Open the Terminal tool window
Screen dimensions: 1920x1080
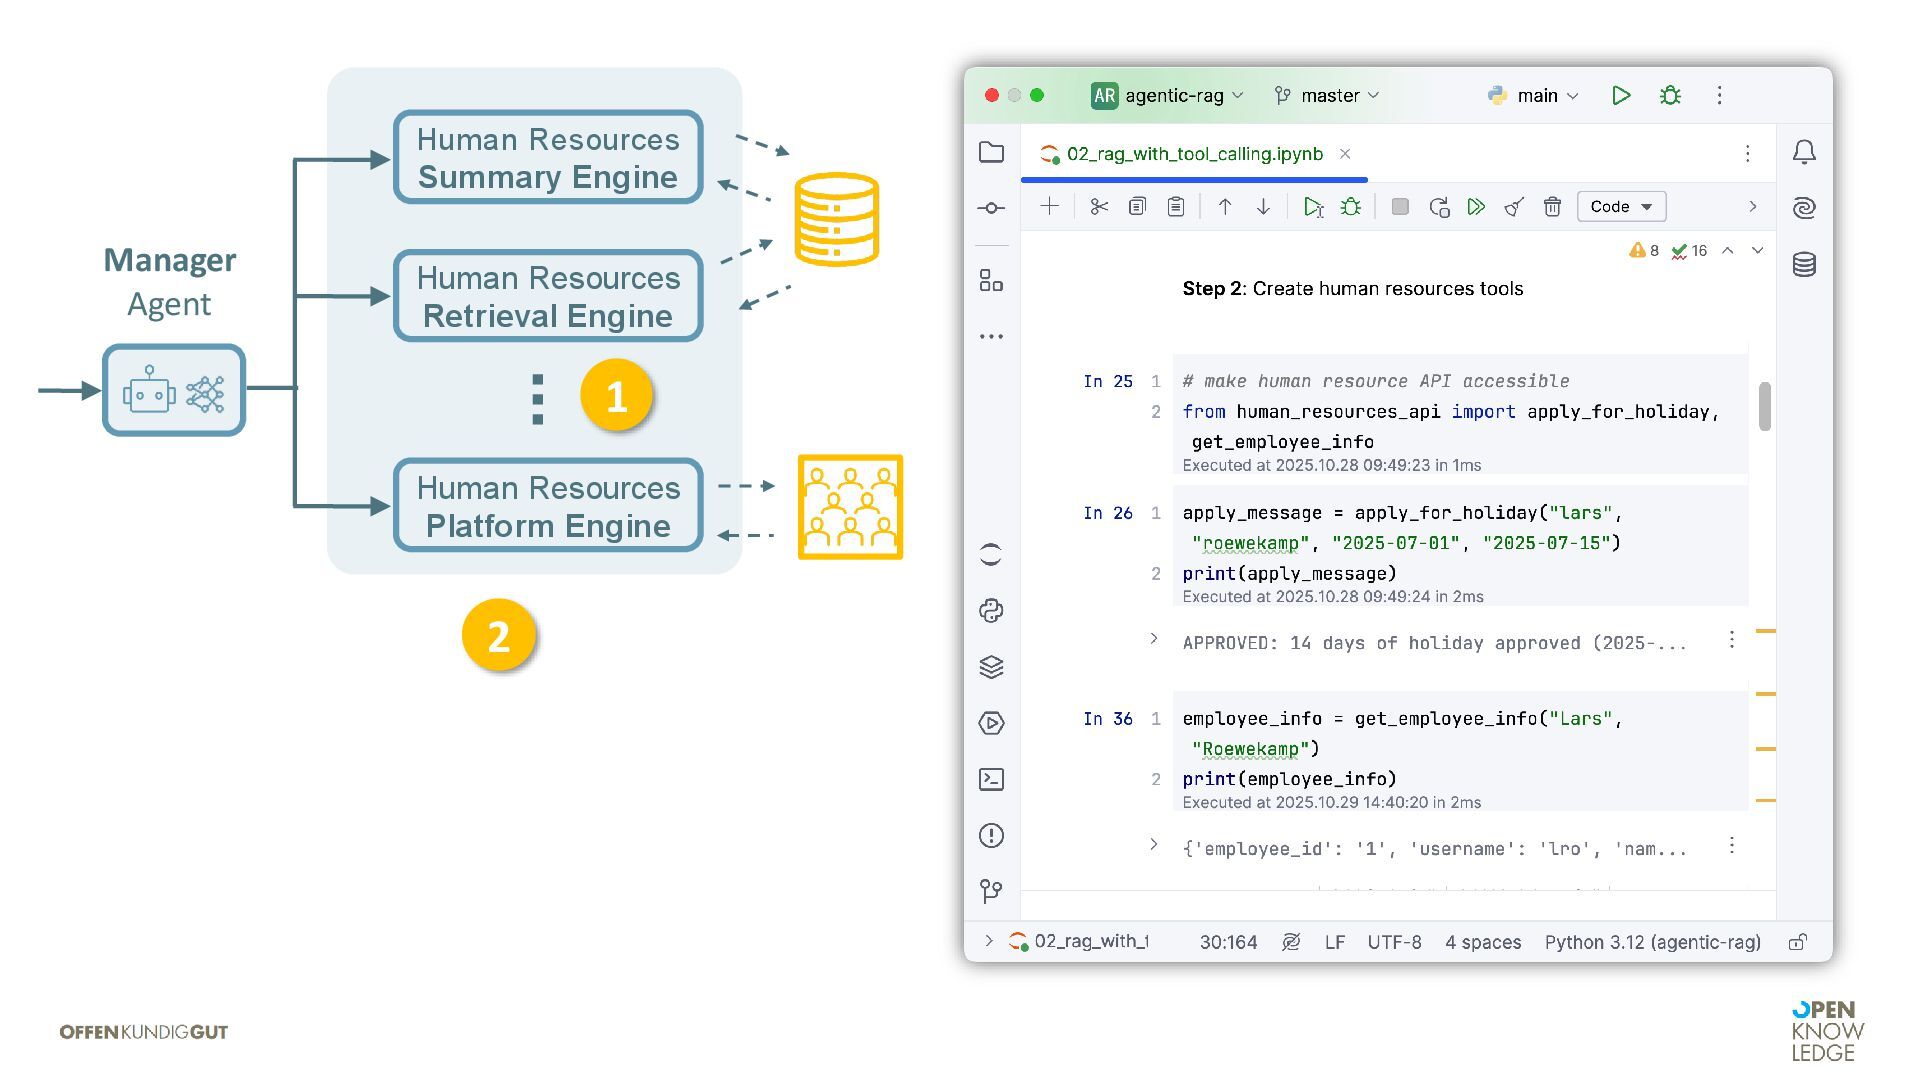coord(991,779)
